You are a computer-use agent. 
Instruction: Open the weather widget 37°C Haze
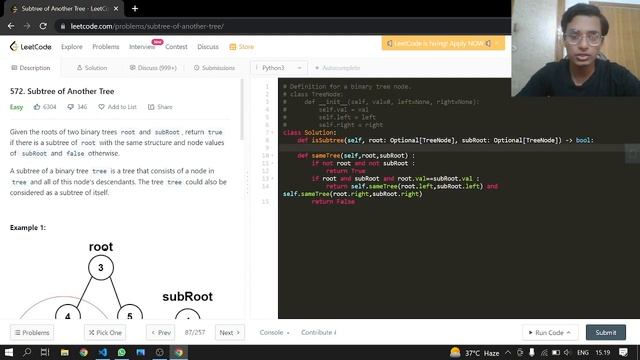(x=475, y=353)
